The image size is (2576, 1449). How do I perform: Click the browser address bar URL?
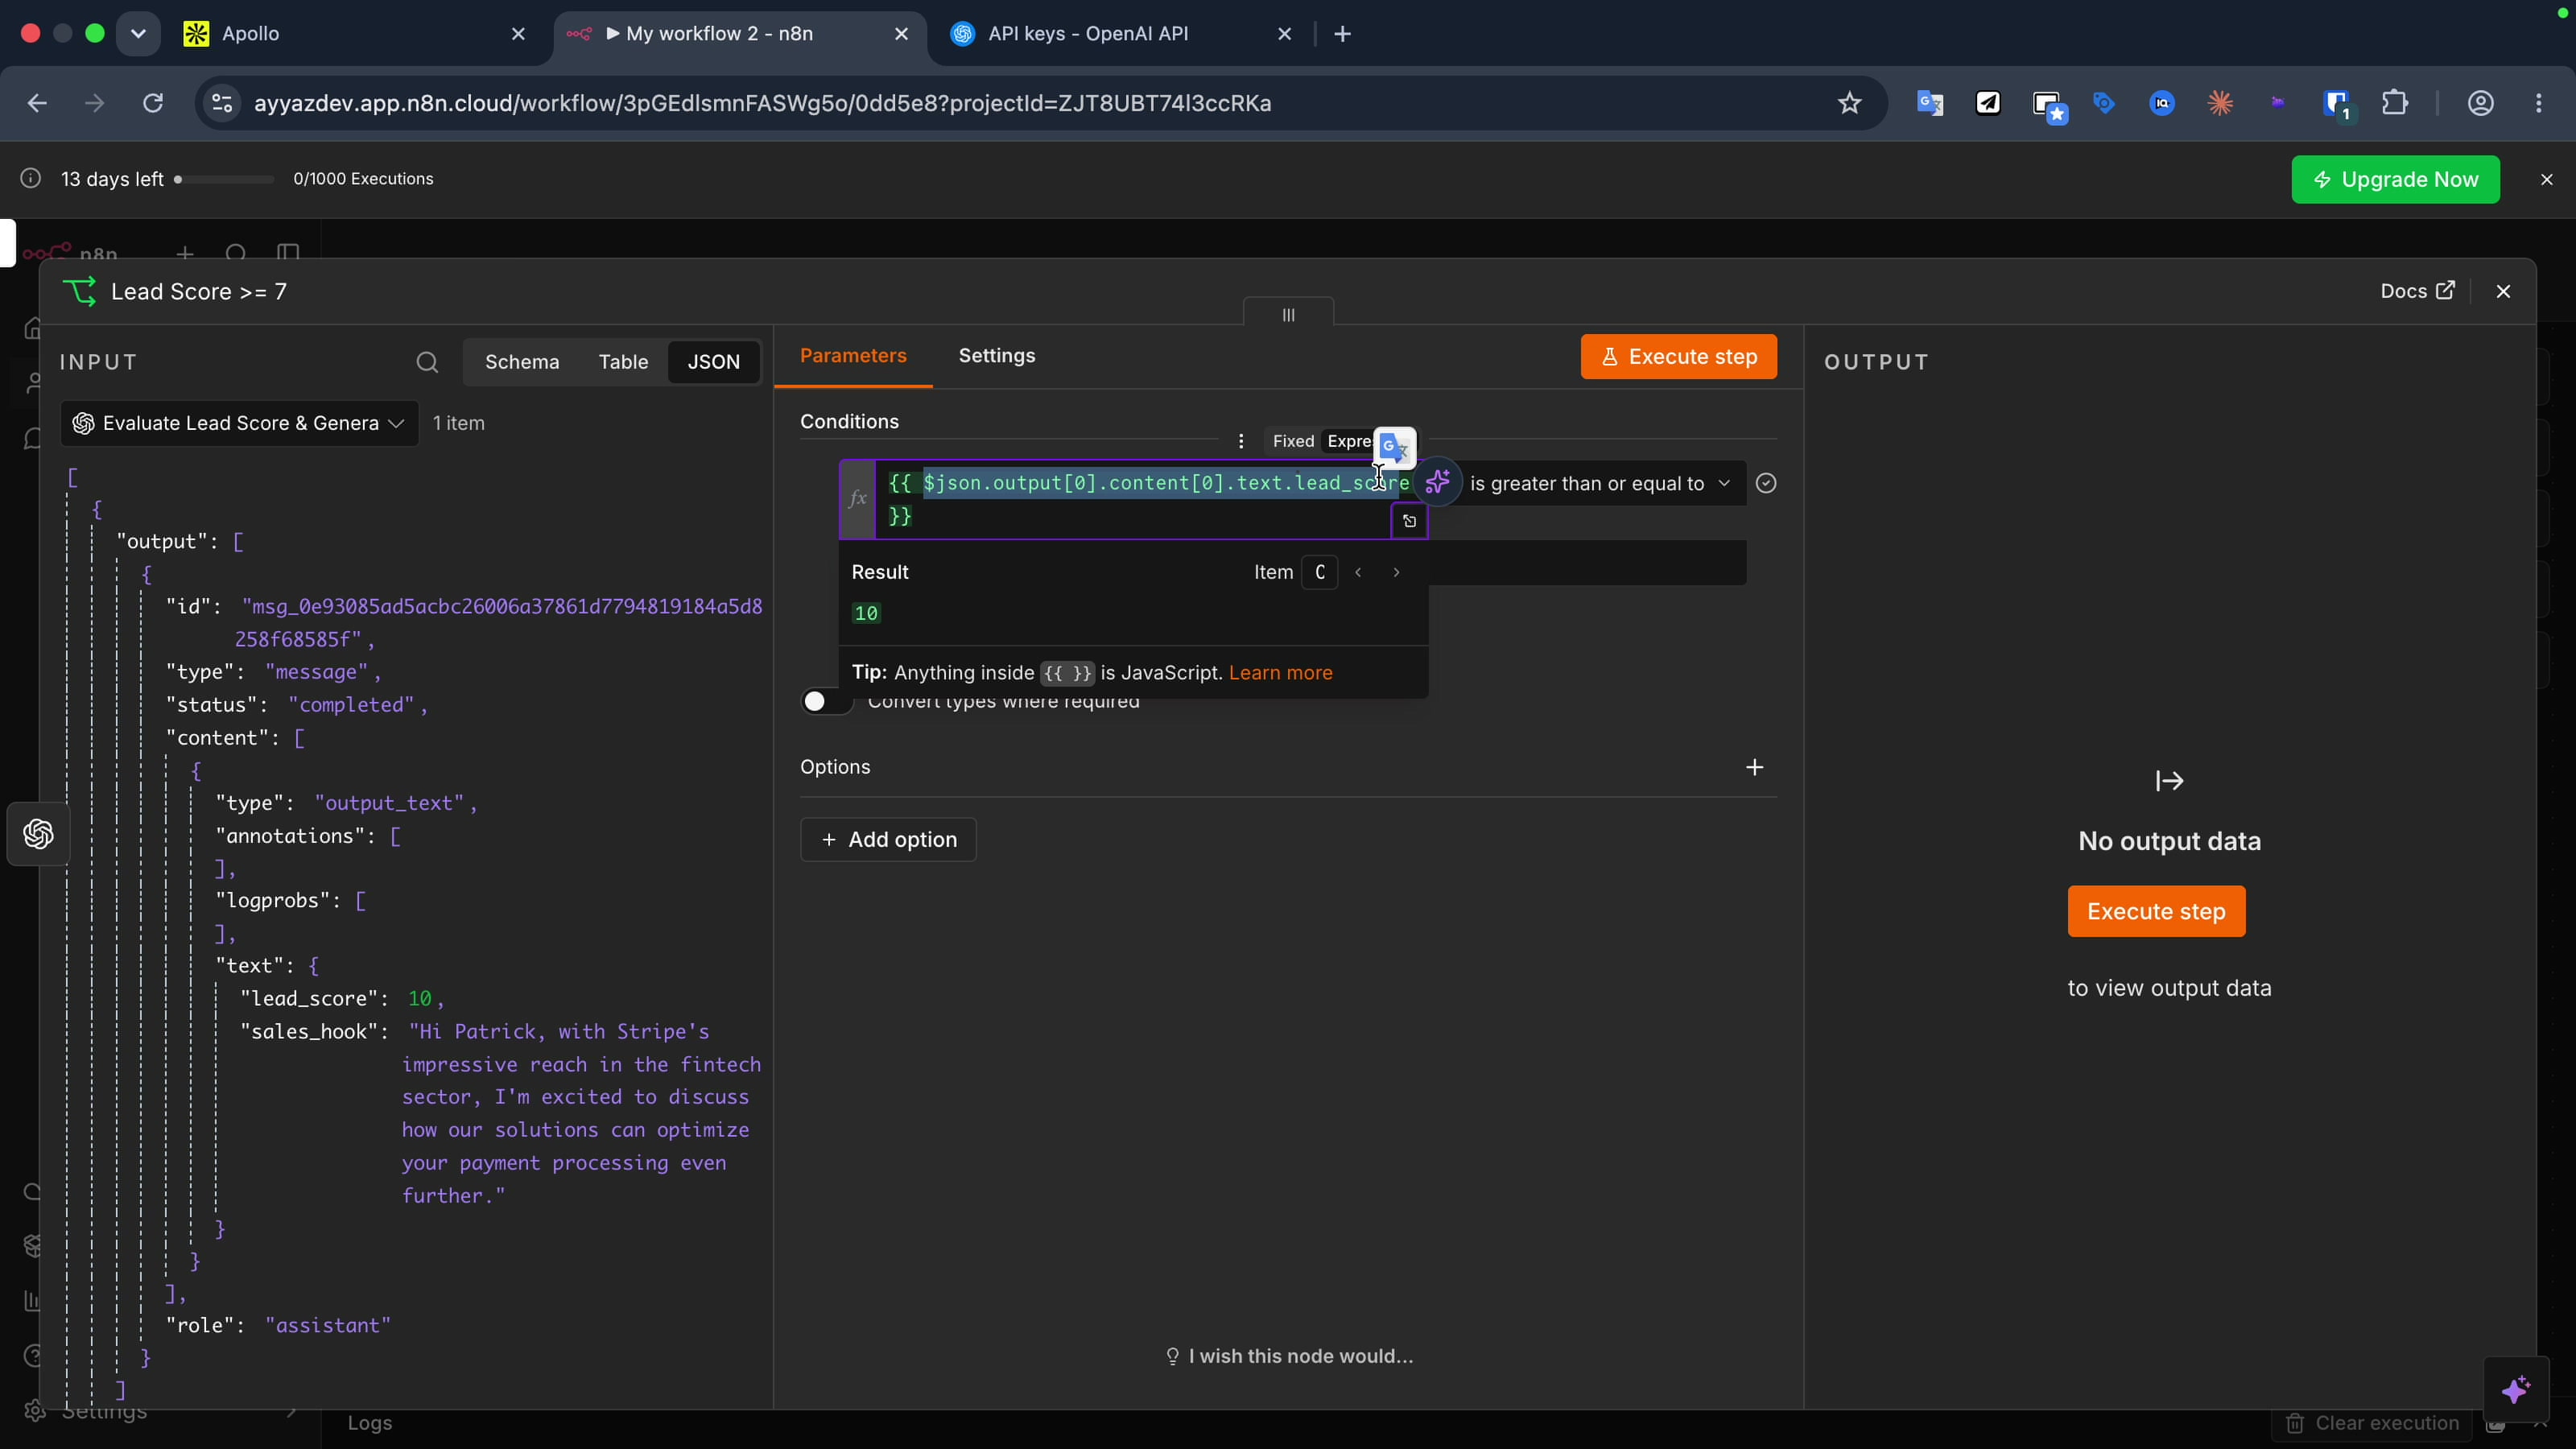click(x=762, y=103)
